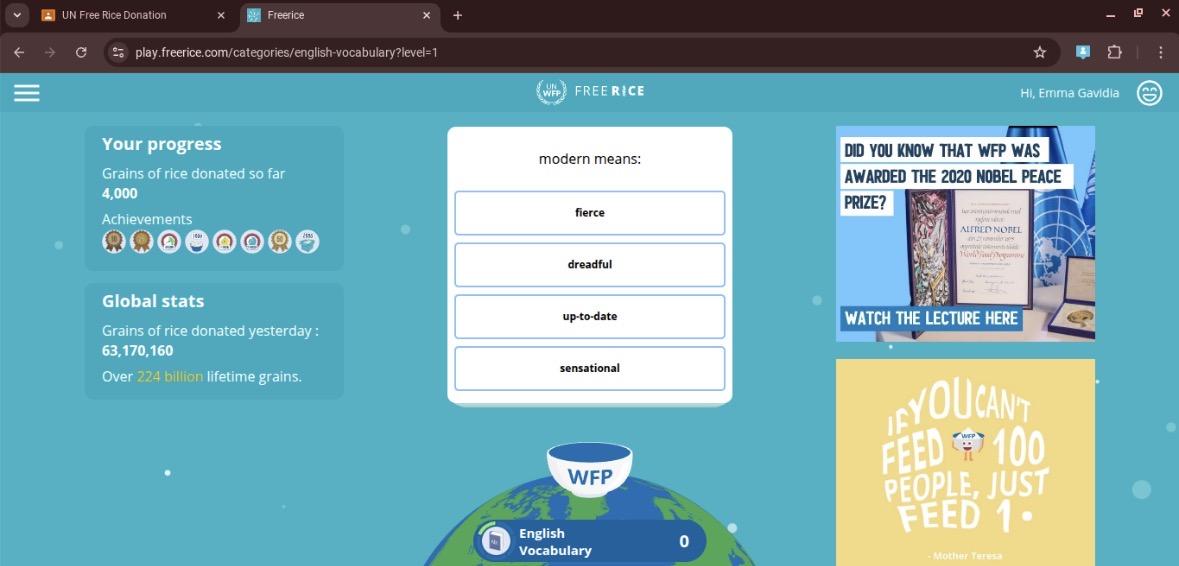Open the smiley profile avatar icon
1179x566 pixels.
click(x=1149, y=93)
